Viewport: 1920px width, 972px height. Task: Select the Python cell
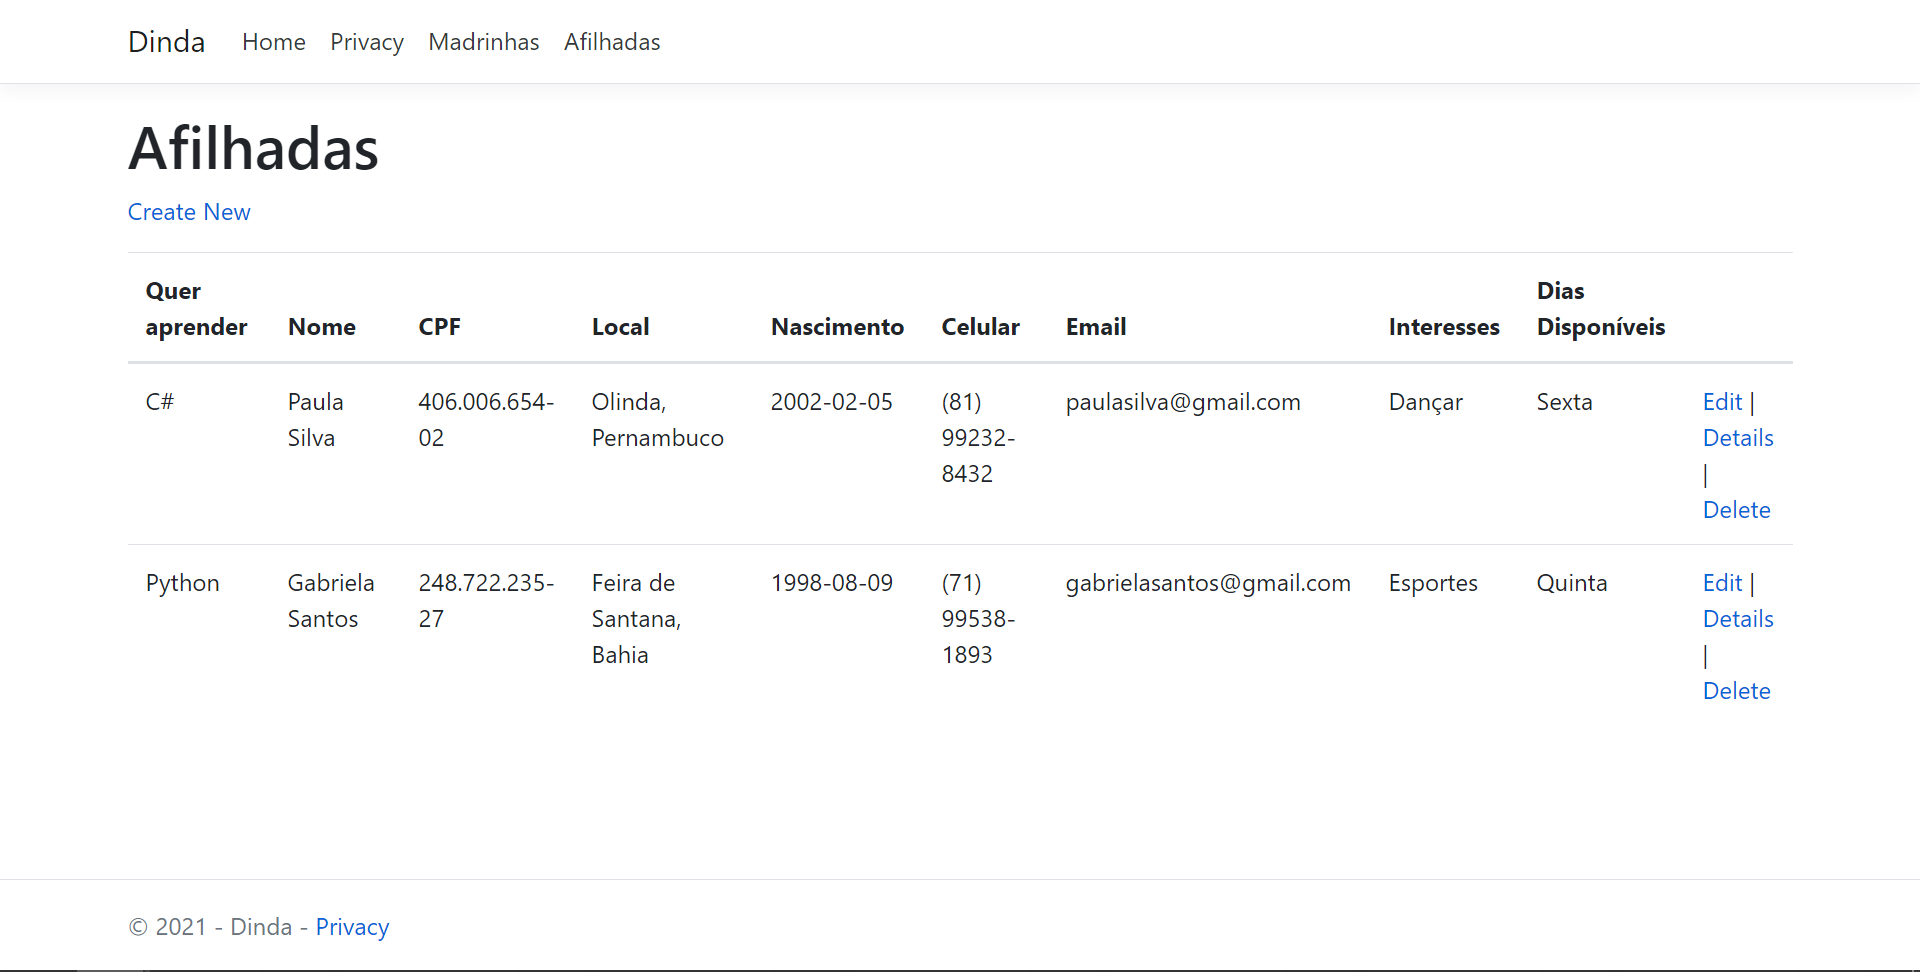(183, 583)
